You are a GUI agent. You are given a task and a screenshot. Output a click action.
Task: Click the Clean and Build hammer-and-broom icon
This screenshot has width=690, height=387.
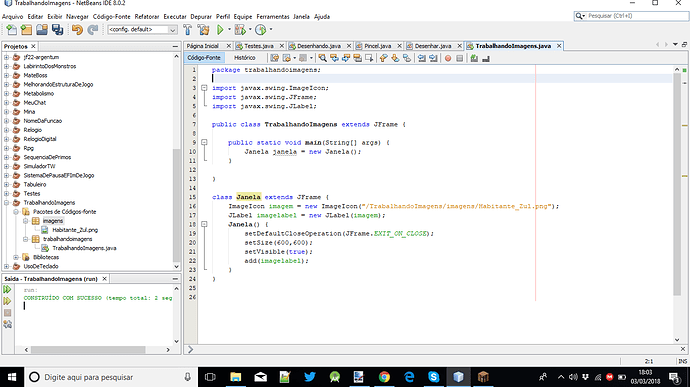203,29
